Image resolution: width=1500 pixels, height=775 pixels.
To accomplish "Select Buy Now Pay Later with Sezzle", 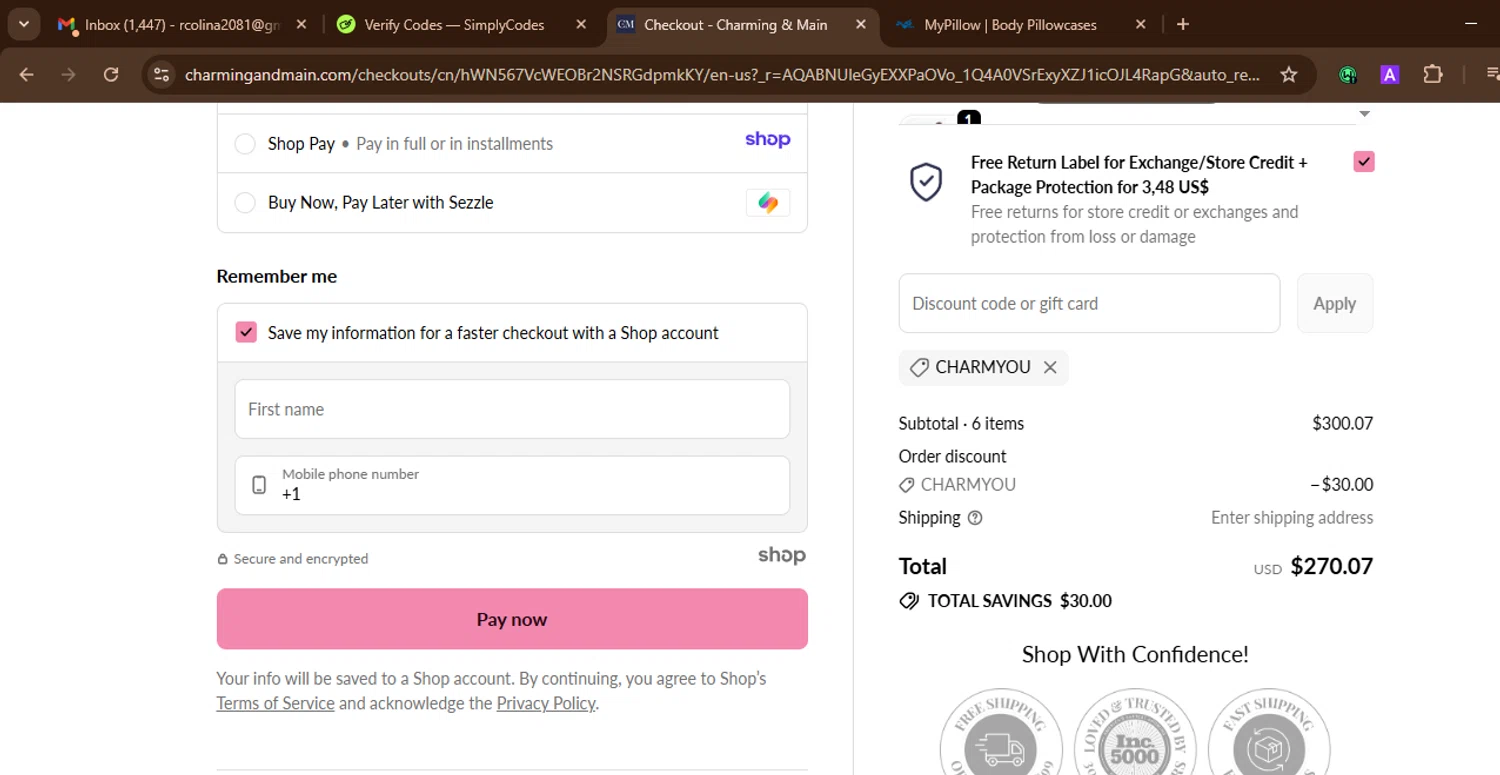I will [x=245, y=203].
